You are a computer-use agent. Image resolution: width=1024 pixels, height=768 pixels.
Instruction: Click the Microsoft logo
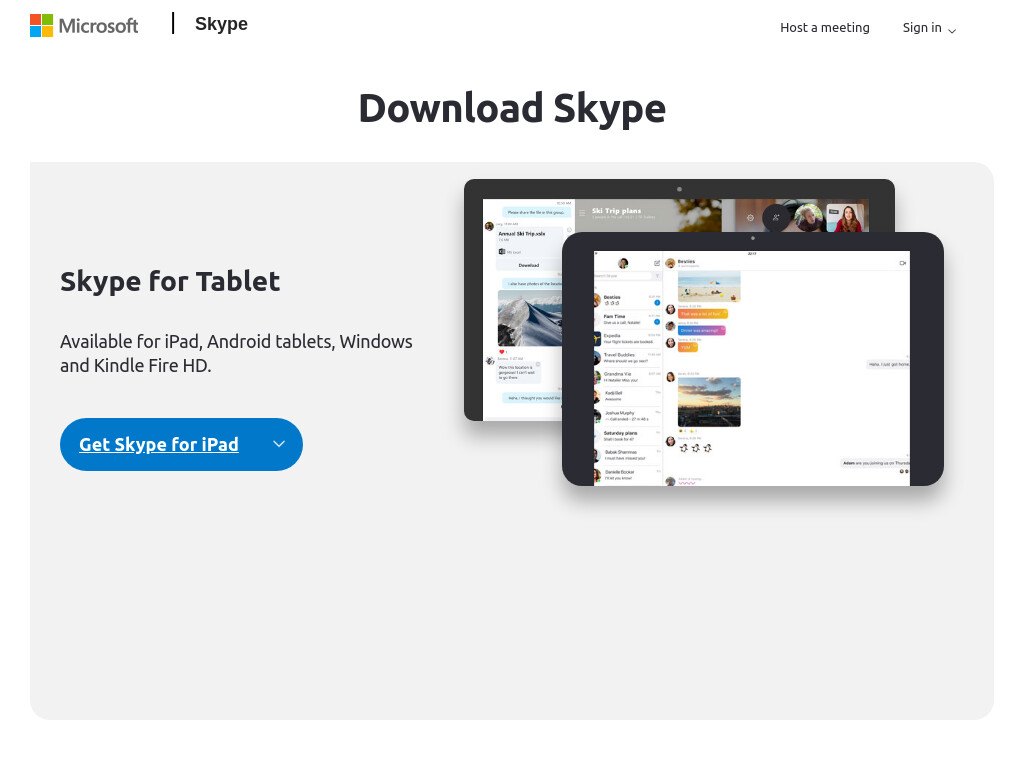84,25
